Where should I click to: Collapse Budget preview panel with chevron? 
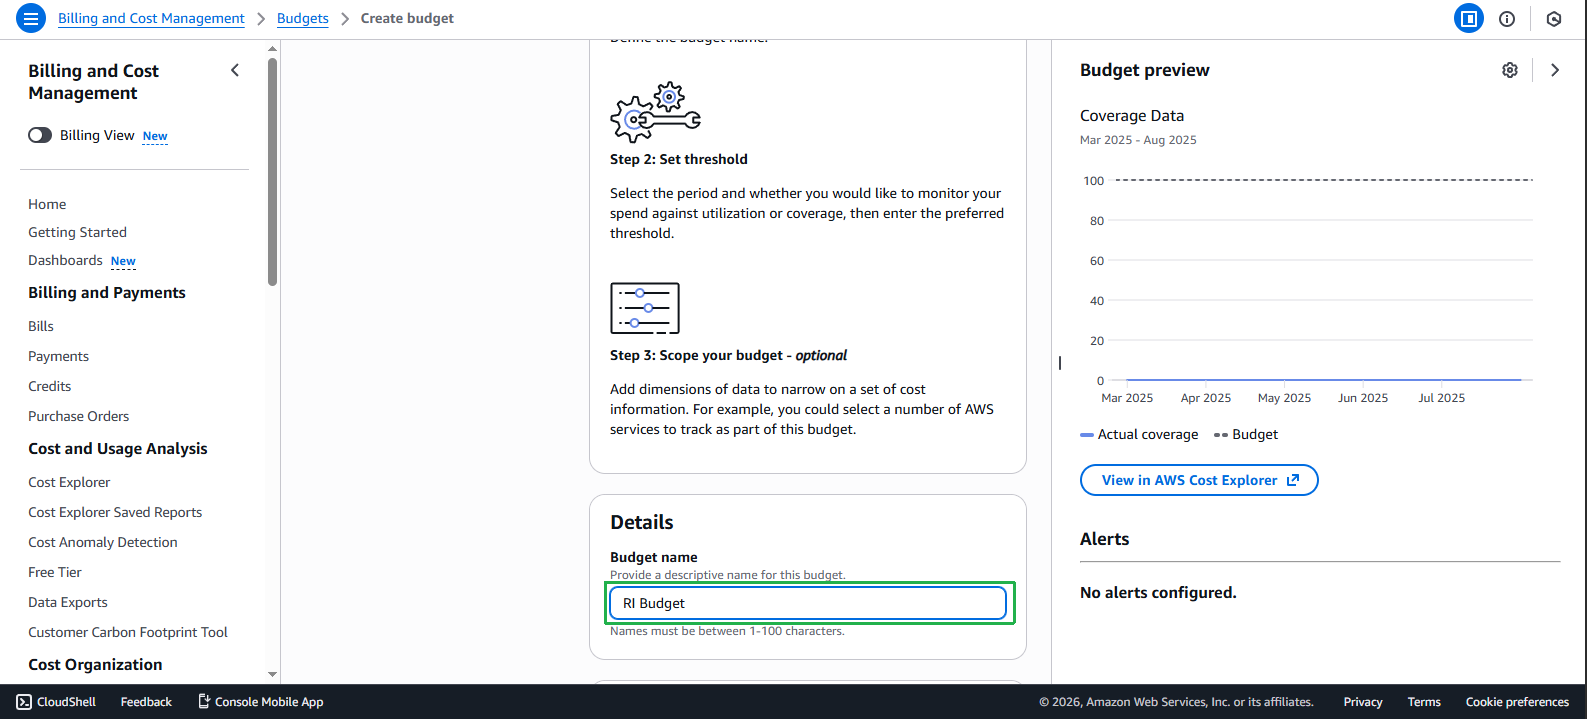point(1555,70)
